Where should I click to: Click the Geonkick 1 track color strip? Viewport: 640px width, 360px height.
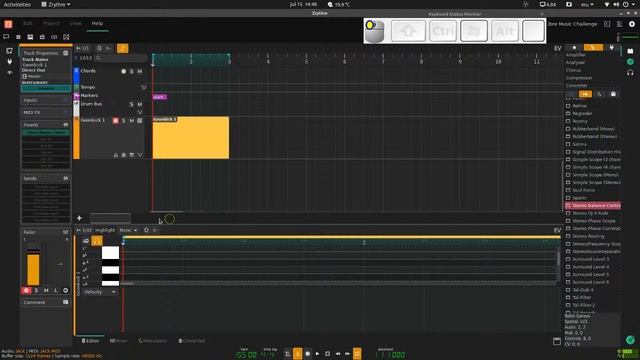[76, 138]
